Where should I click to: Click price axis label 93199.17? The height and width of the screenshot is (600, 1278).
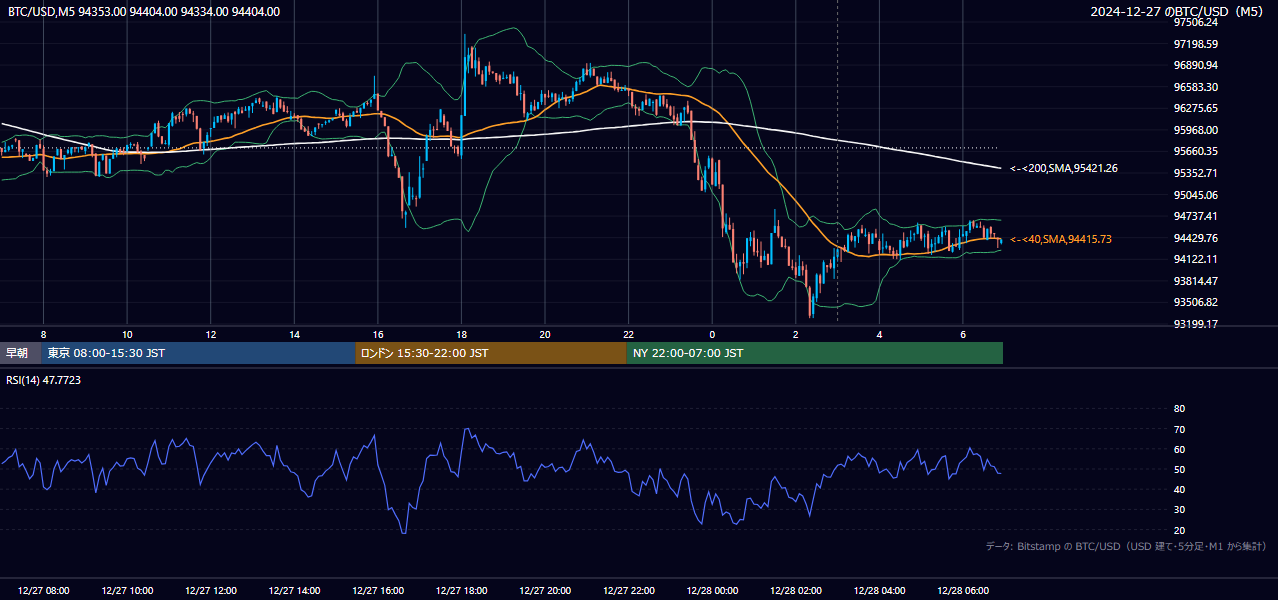tap(1196, 324)
